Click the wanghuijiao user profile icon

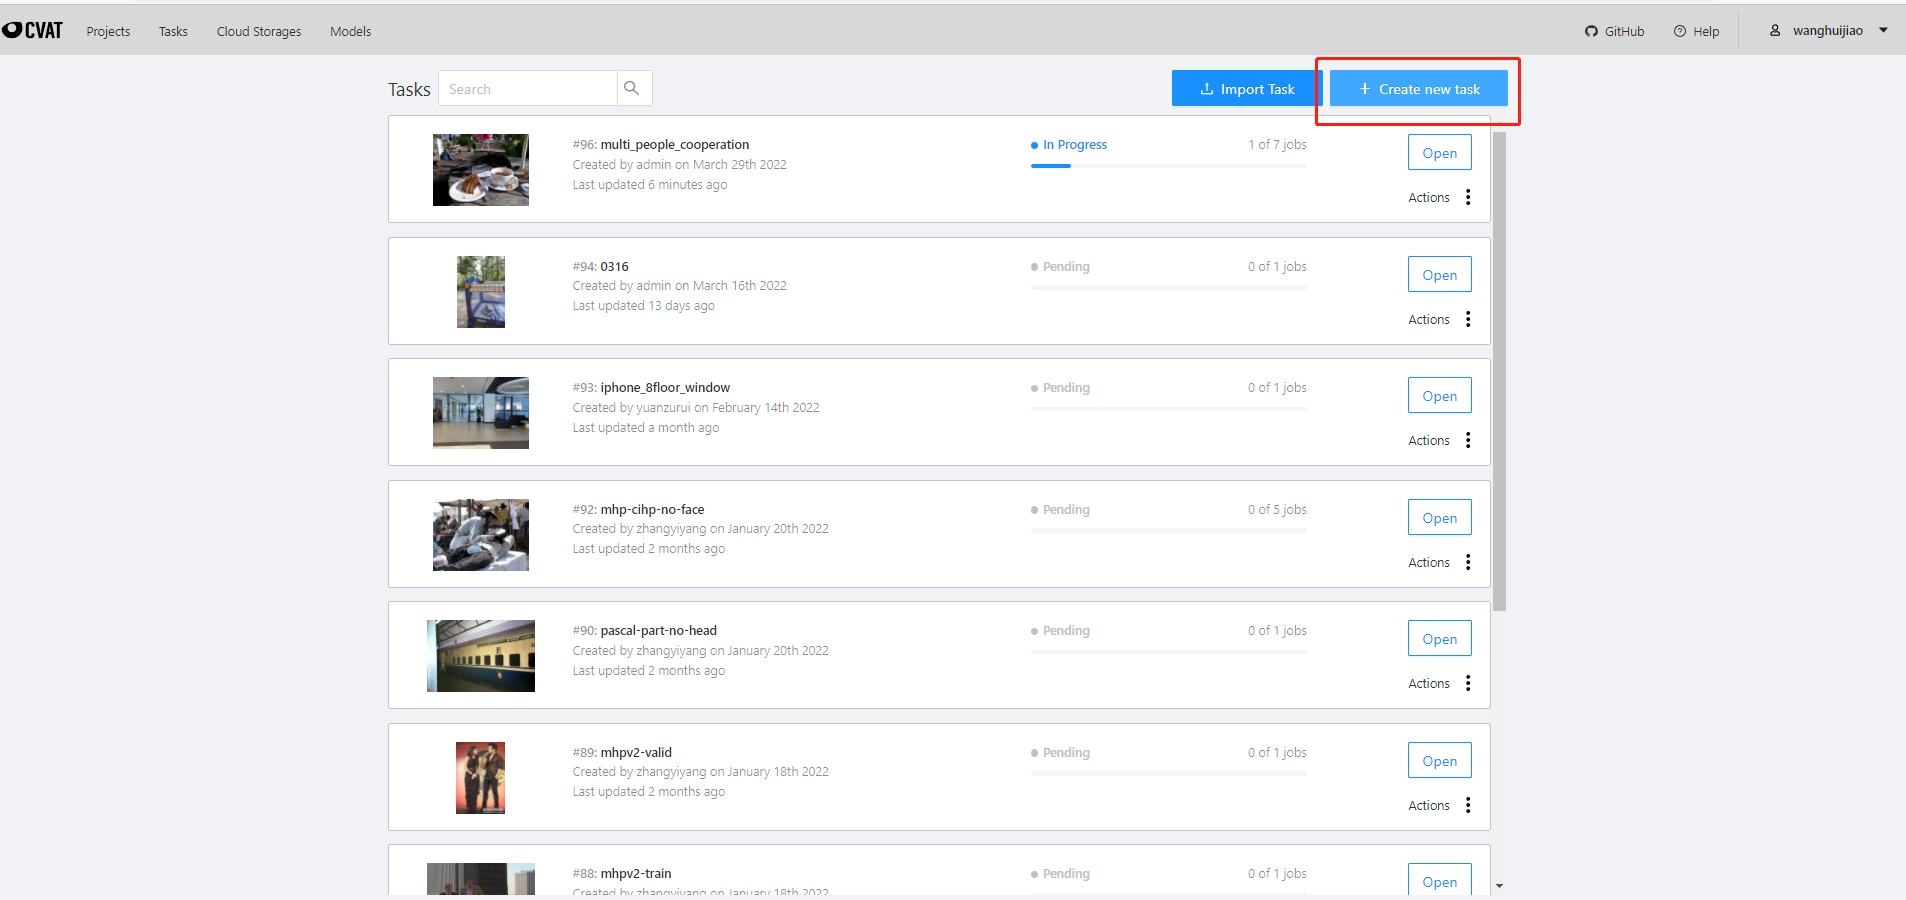point(1775,30)
